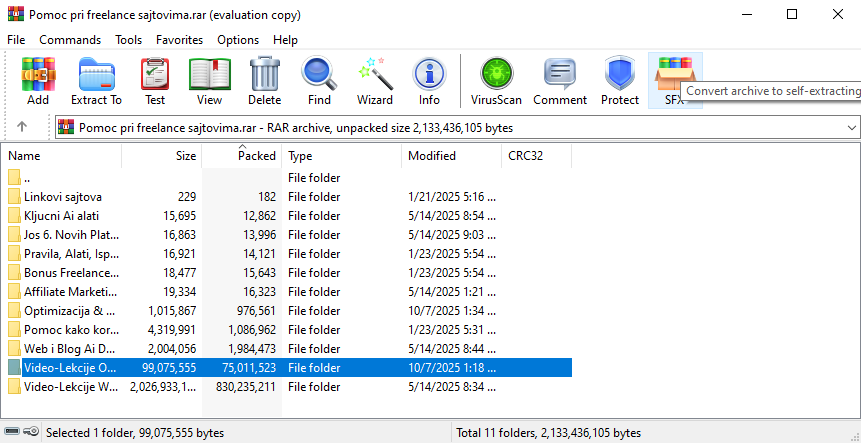Click the key password icon in status bar
This screenshot has width=861, height=443.
point(32,433)
